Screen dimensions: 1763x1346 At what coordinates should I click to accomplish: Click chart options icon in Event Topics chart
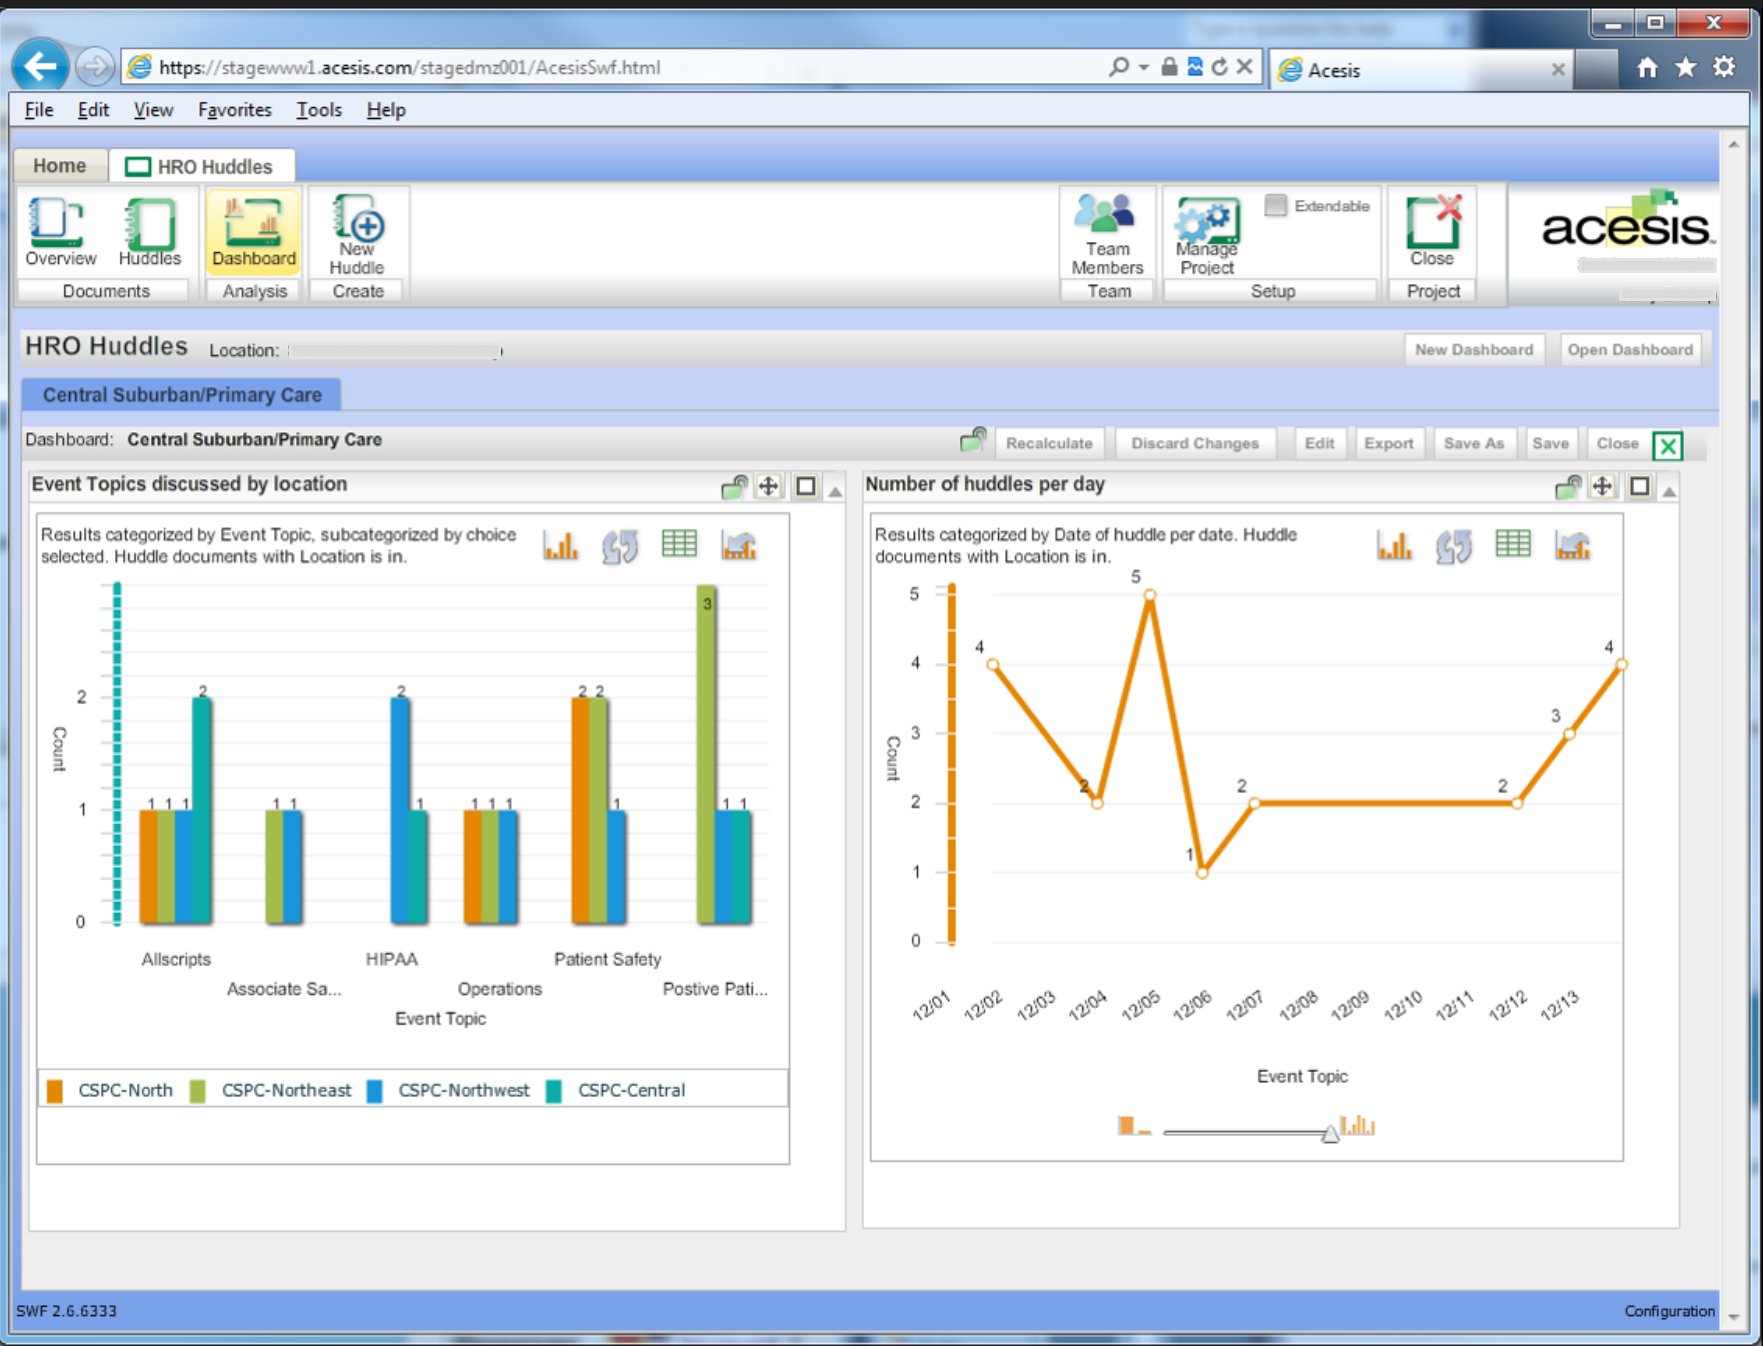(x=739, y=545)
